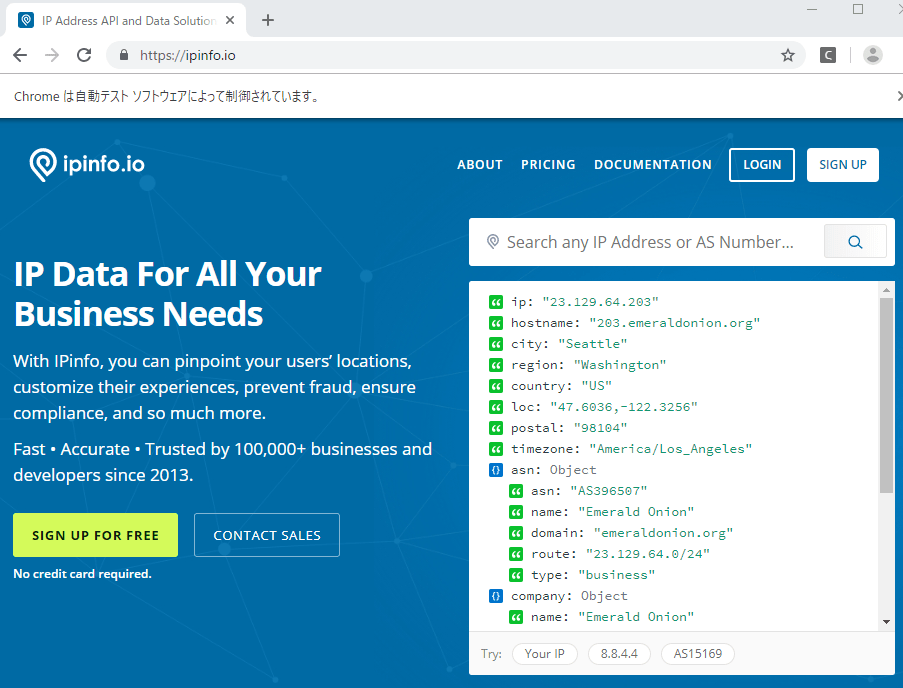This screenshot has height=688, width=903.
Task: Open the Chrome profile avatar
Action: (872, 55)
